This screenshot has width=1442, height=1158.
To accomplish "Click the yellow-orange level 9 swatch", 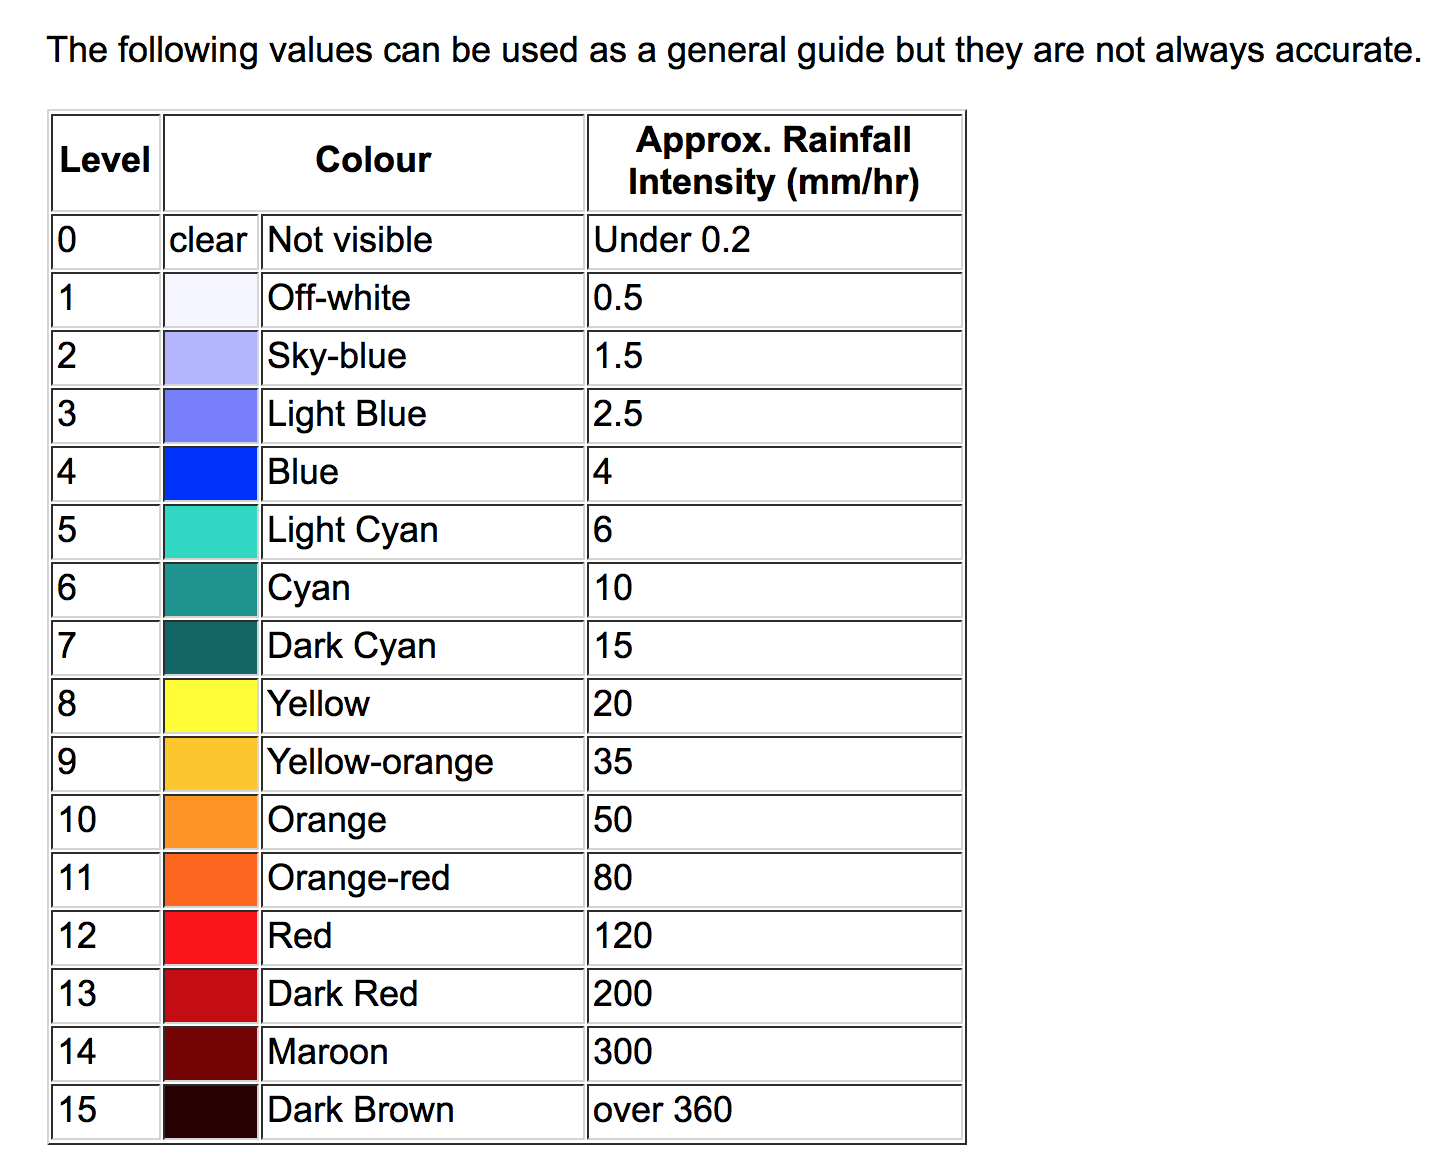I will 211,764.
